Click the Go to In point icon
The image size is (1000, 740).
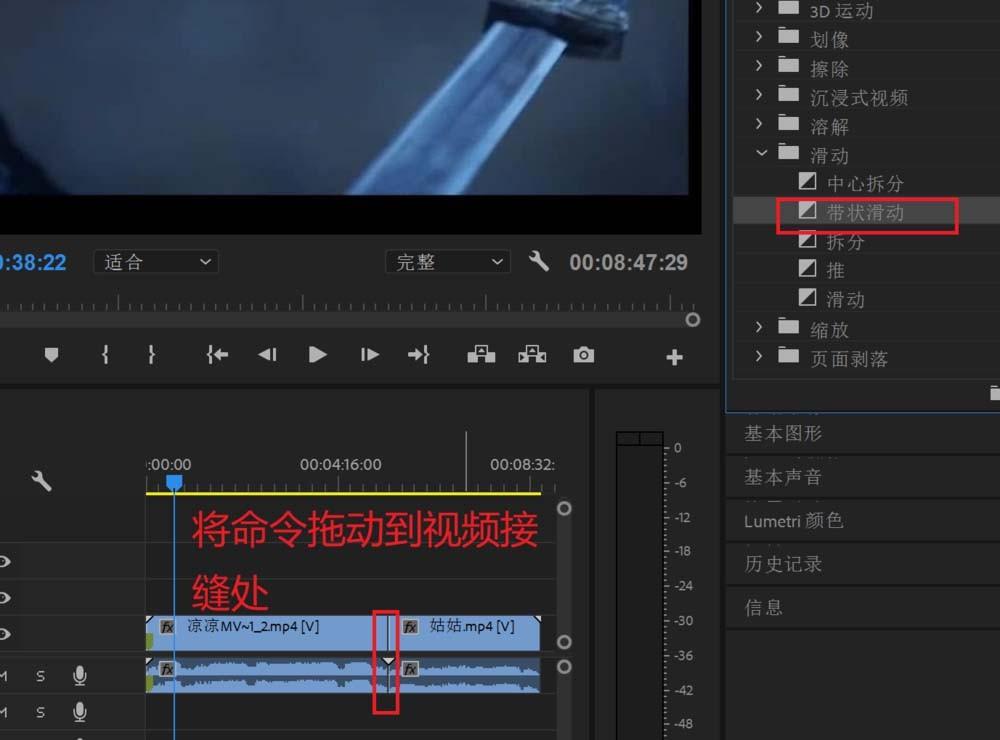tap(216, 354)
